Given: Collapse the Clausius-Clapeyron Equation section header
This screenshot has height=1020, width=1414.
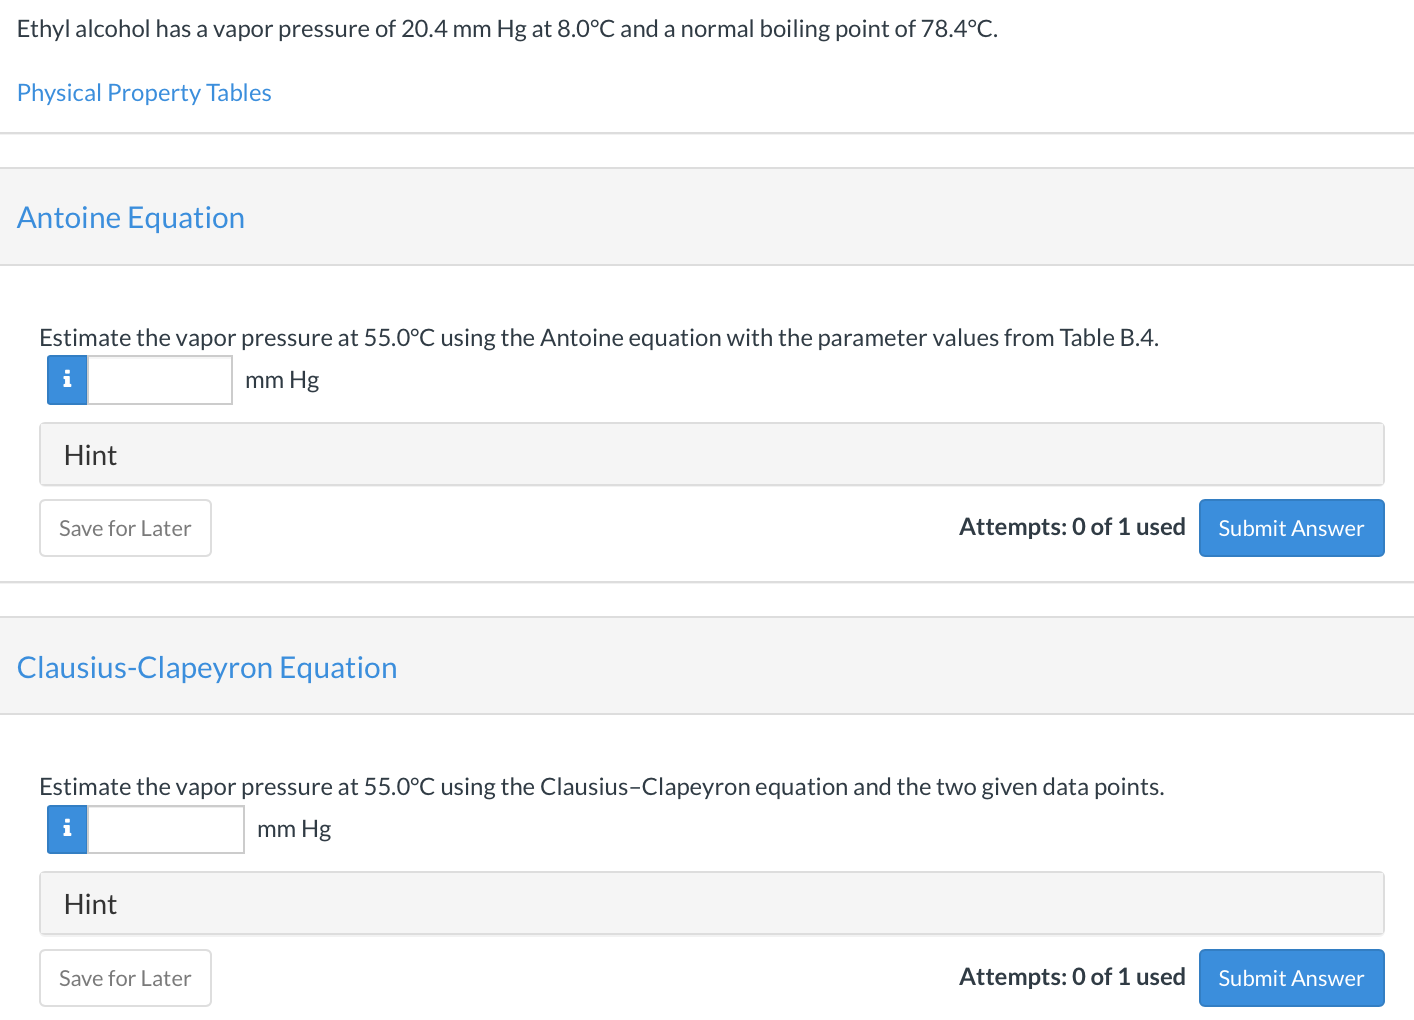Looking at the screenshot, I should pos(207,668).
